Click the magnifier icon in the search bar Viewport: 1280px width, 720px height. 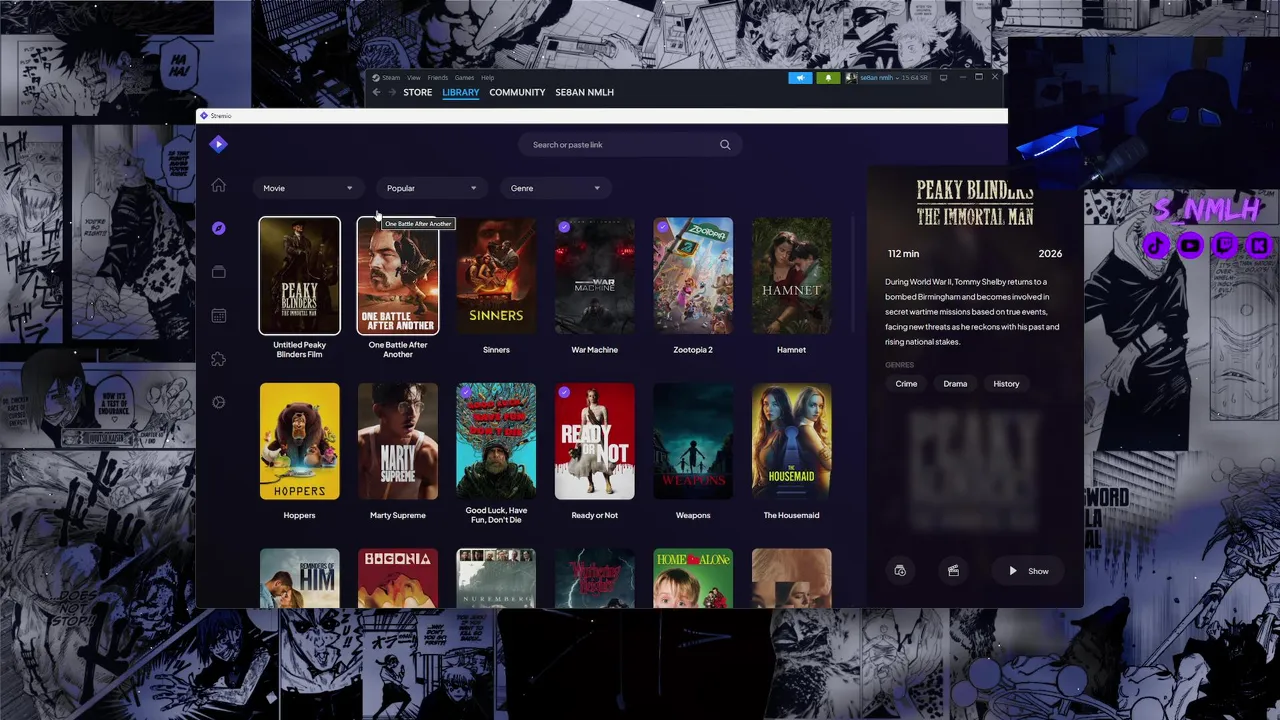point(725,145)
